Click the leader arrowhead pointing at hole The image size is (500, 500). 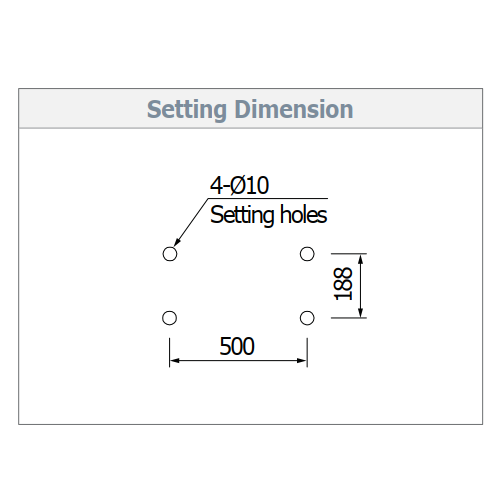pyautogui.click(x=177, y=242)
